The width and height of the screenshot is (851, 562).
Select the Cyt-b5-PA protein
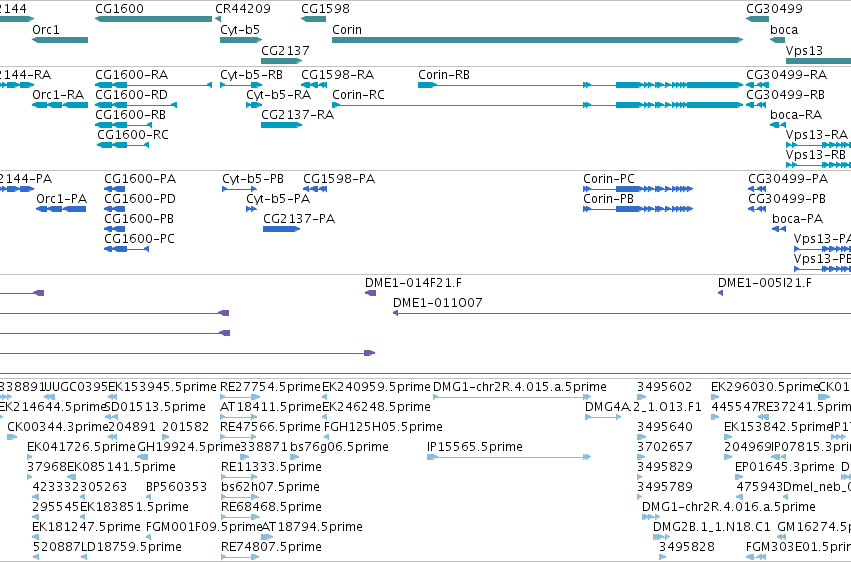(251, 209)
